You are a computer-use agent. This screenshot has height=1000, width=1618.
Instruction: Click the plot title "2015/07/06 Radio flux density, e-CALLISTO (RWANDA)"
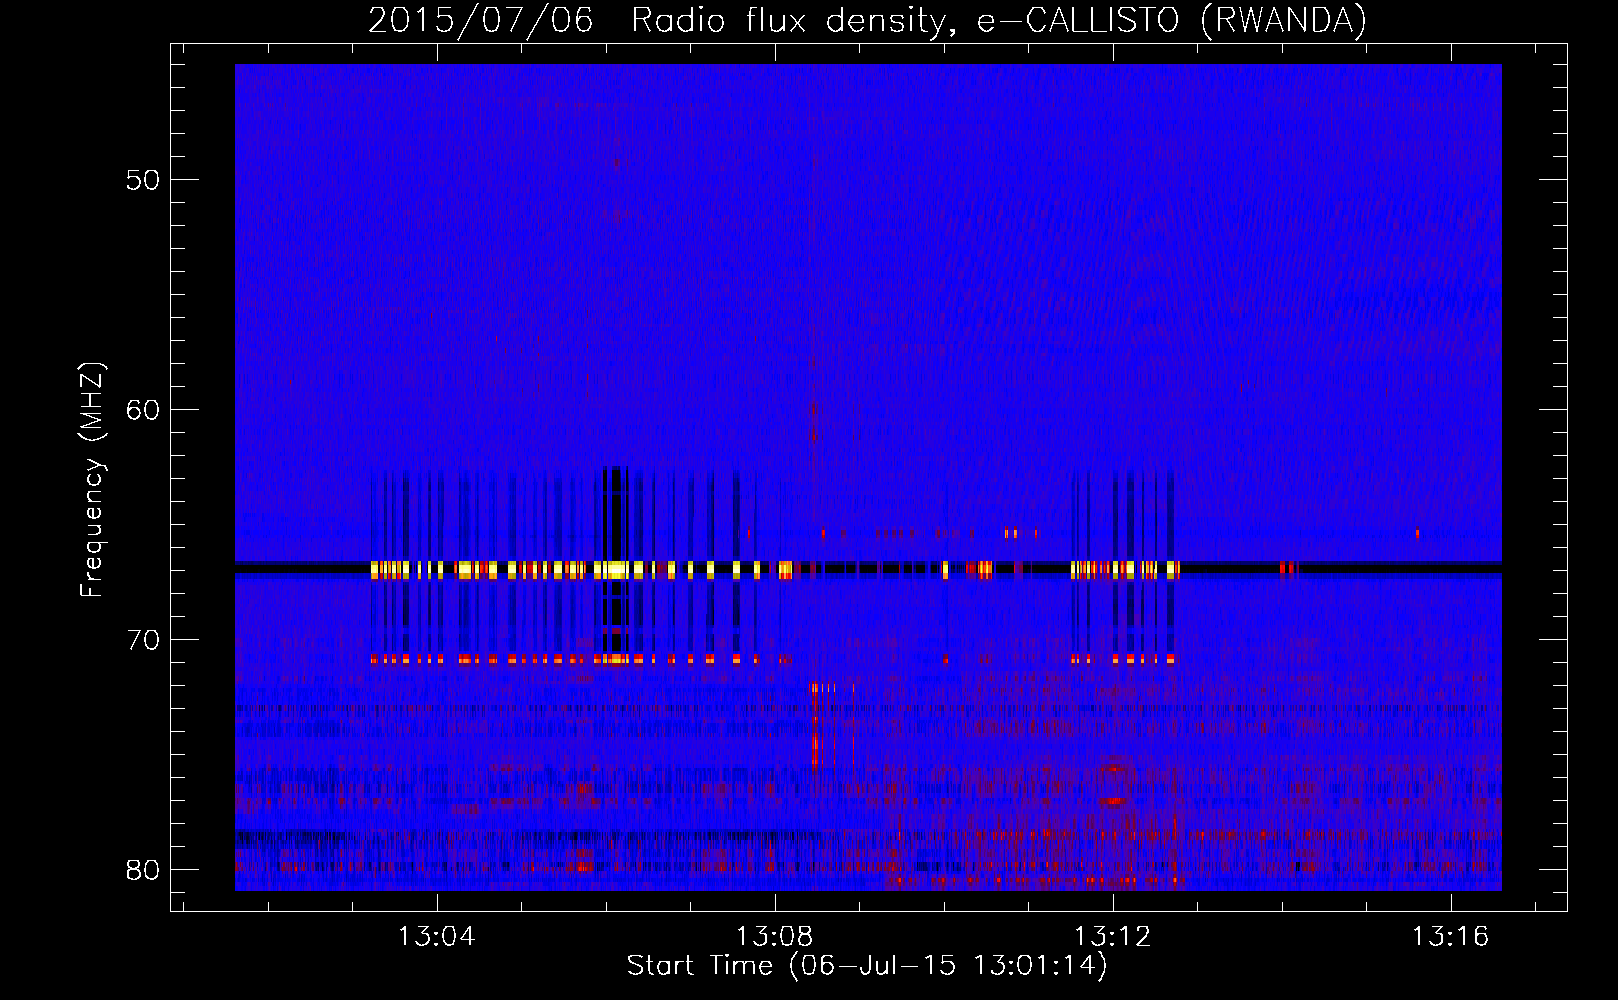tap(867, 20)
